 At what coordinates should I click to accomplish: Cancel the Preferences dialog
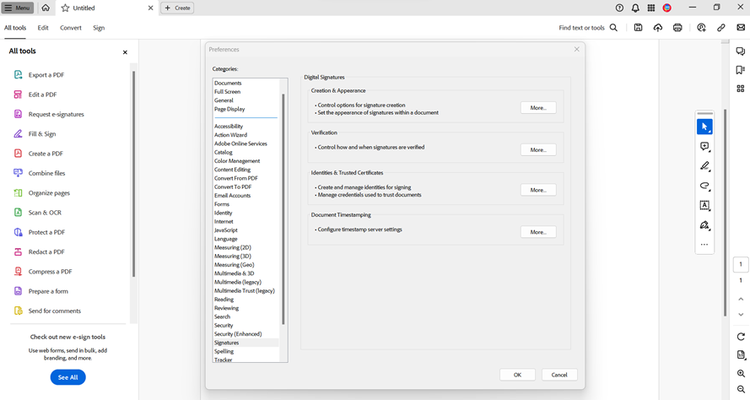pyautogui.click(x=559, y=375)
